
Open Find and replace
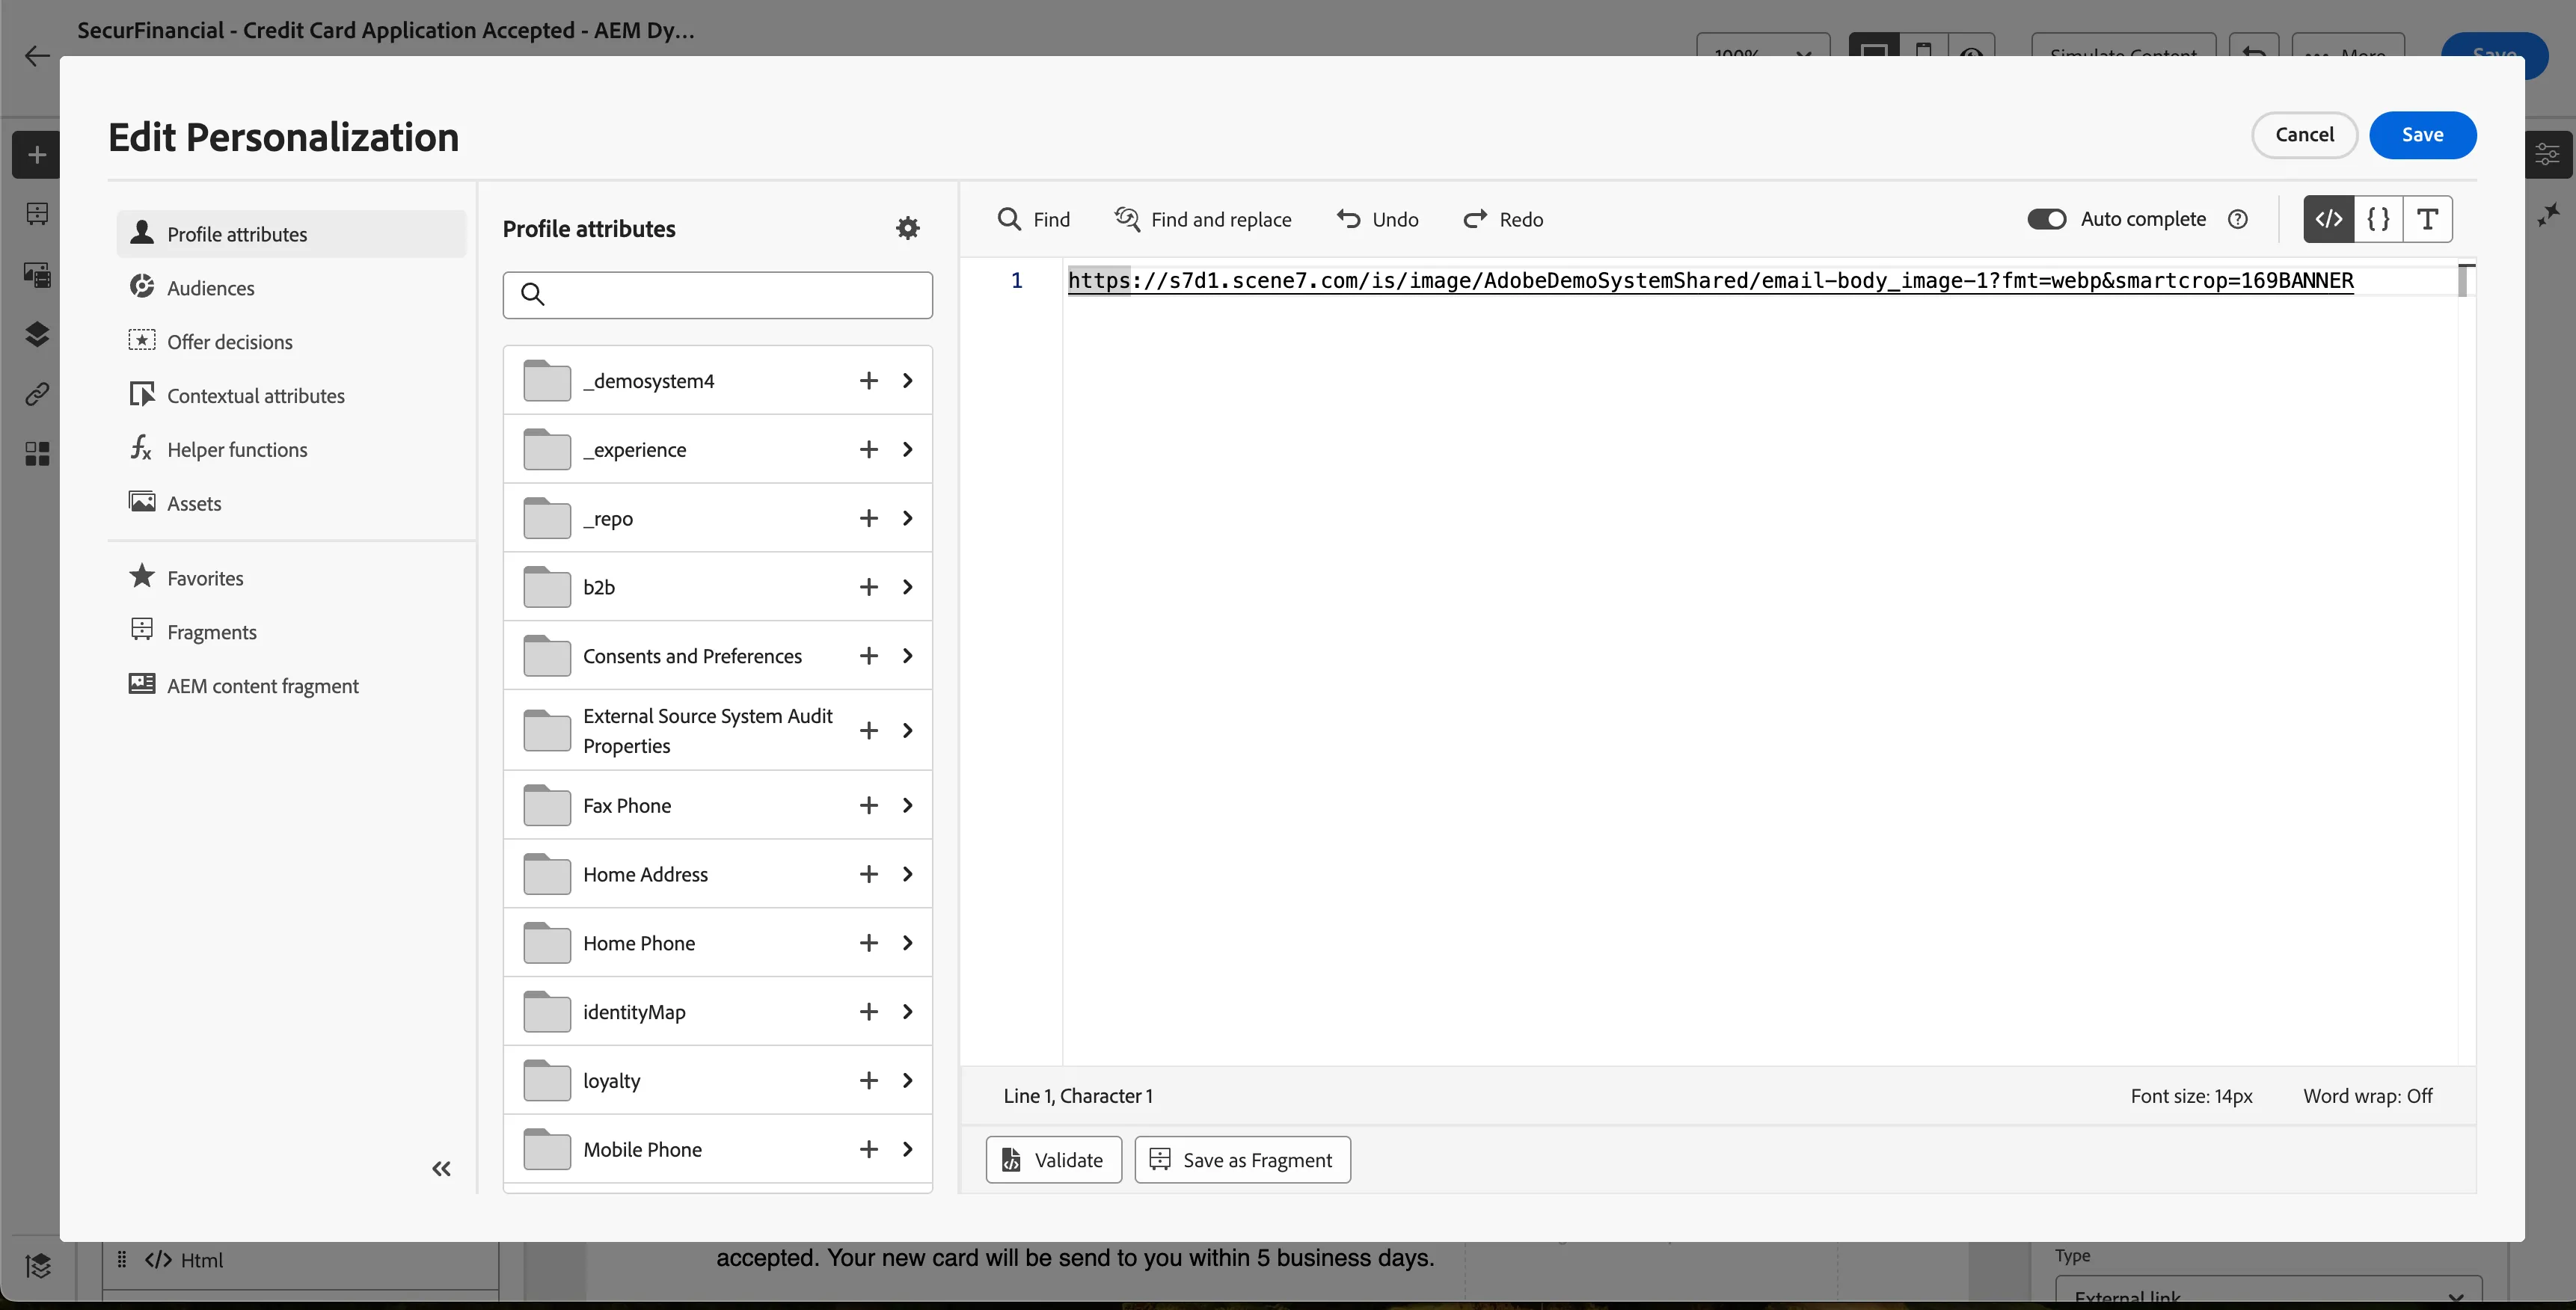[1203, 219]
